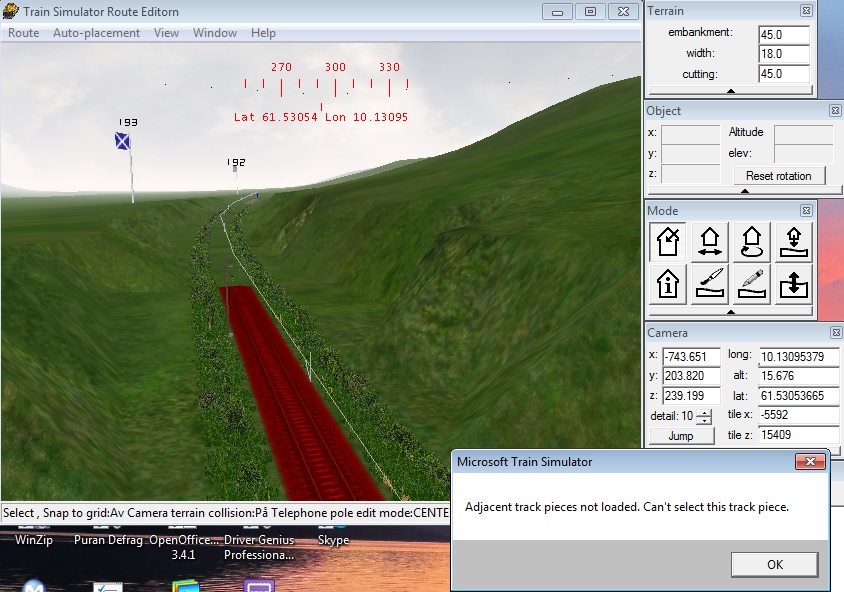The width and height of the screenshot is (844, 592).
Task: Close the Object panel
Action: (835, 110)
